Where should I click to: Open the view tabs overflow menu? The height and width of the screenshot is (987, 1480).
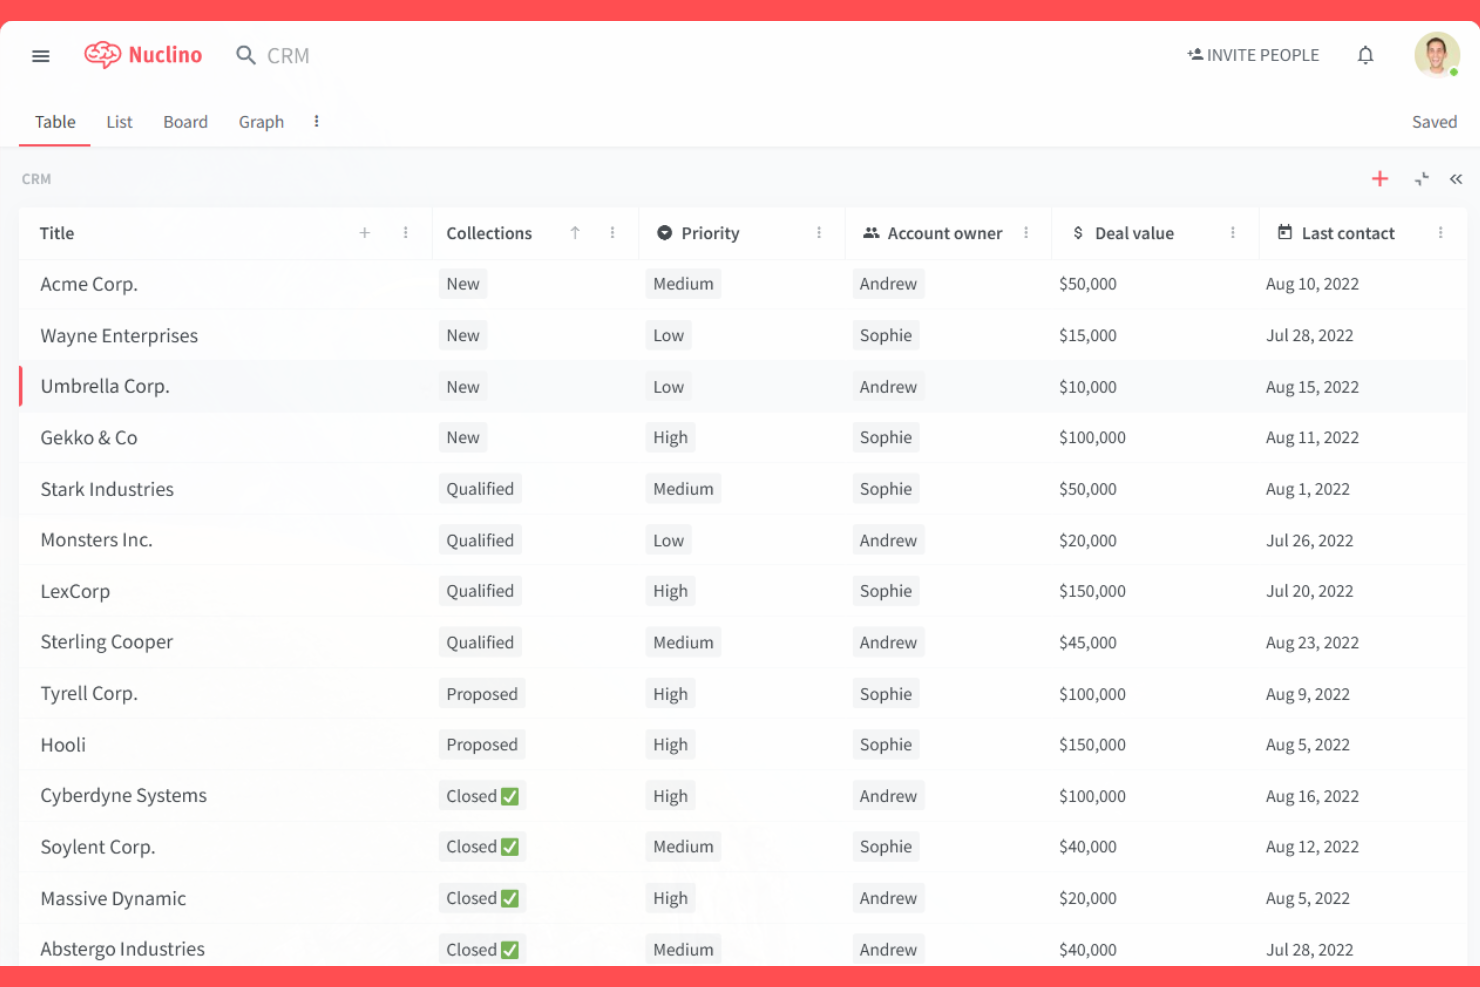point(316,121)
